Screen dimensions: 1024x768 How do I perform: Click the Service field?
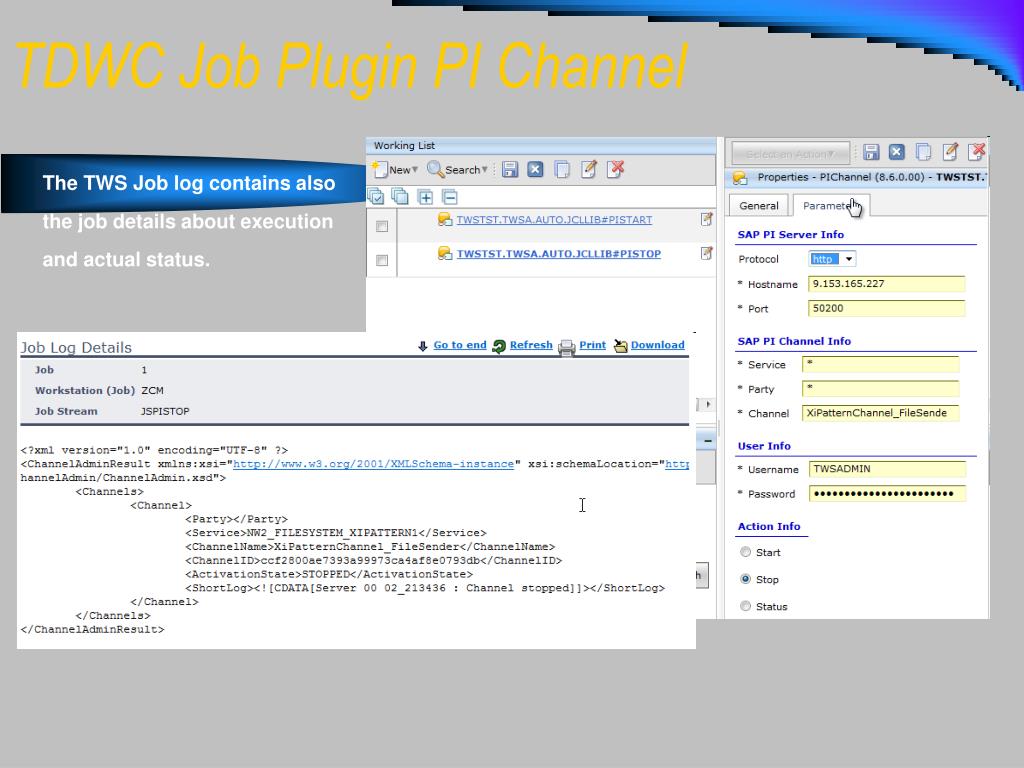tap(880, 364)
